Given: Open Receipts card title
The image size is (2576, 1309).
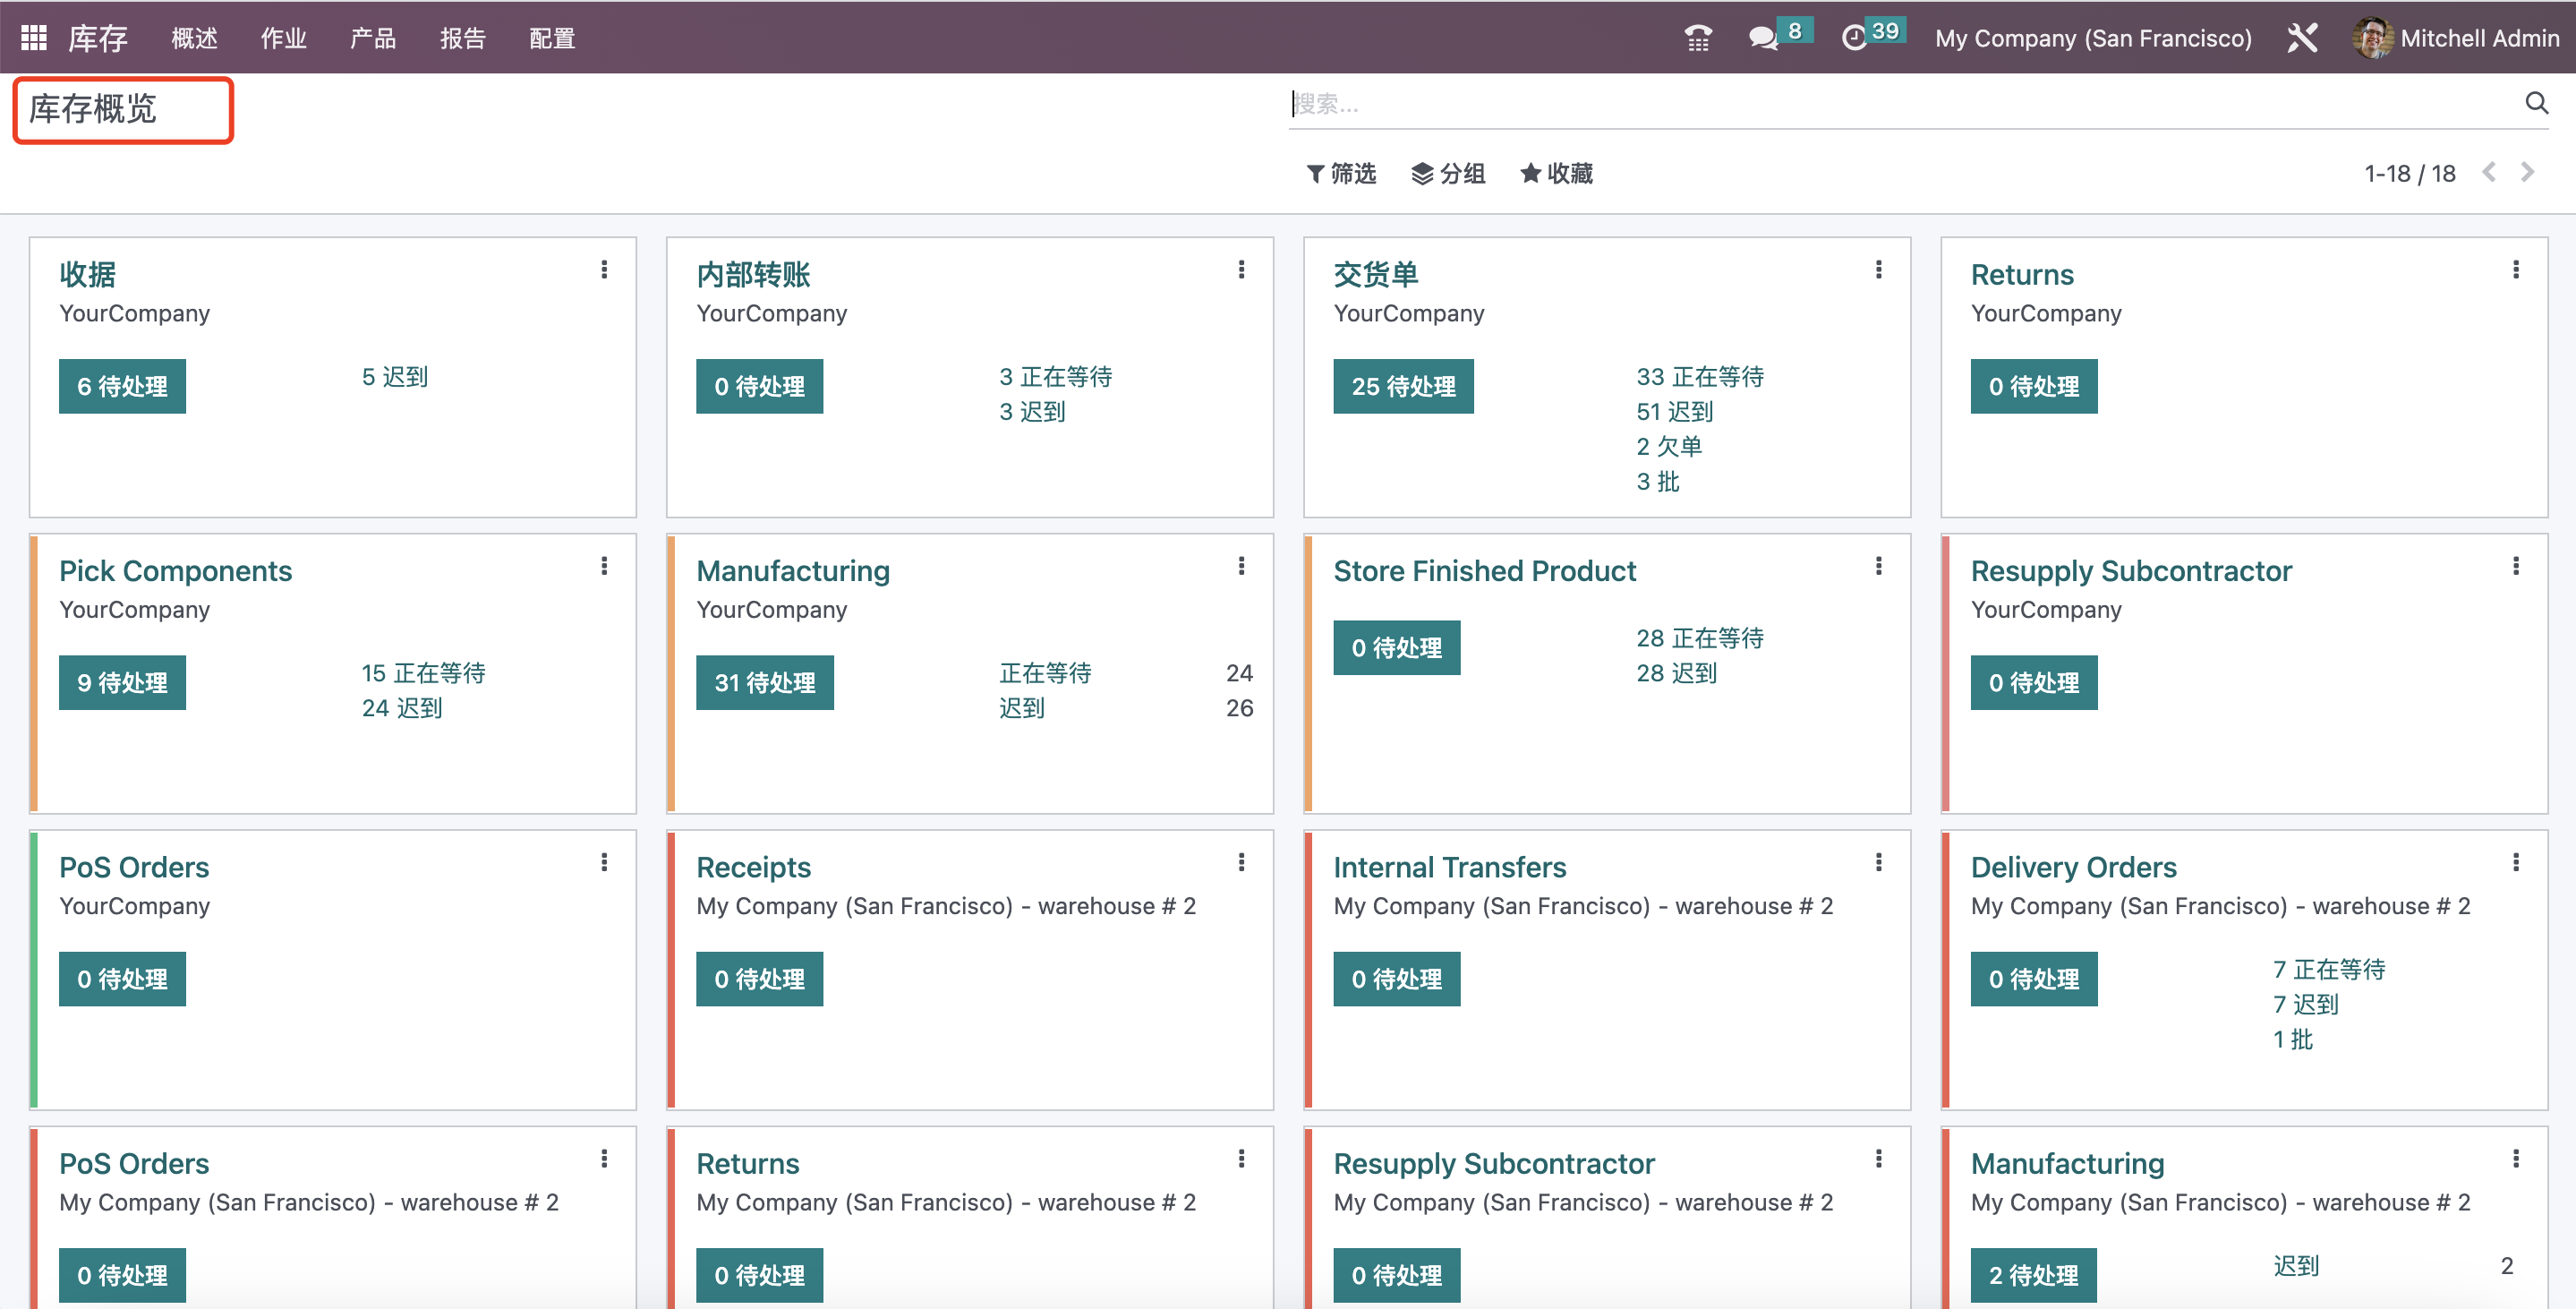Looking at the screenshot, I should [x=753, y=866].
